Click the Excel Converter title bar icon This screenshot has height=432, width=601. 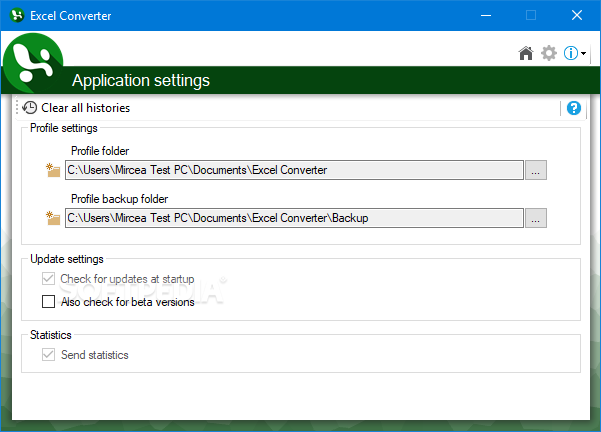tap(17, 15)
